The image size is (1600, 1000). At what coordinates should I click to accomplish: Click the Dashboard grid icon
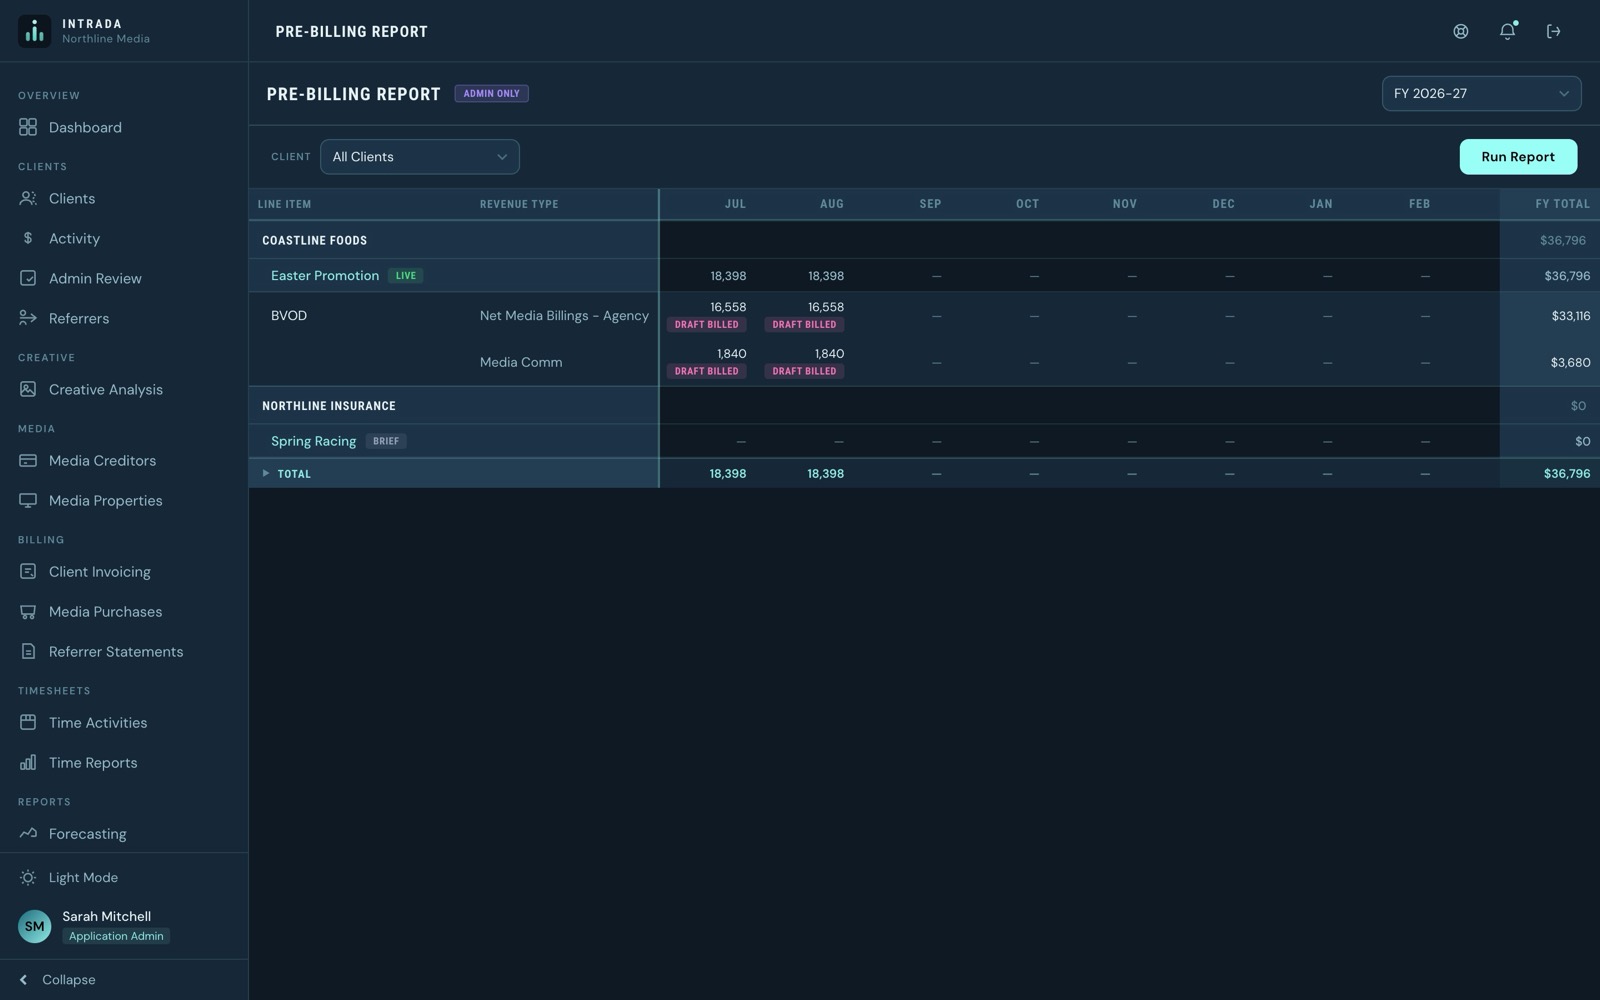28,127
